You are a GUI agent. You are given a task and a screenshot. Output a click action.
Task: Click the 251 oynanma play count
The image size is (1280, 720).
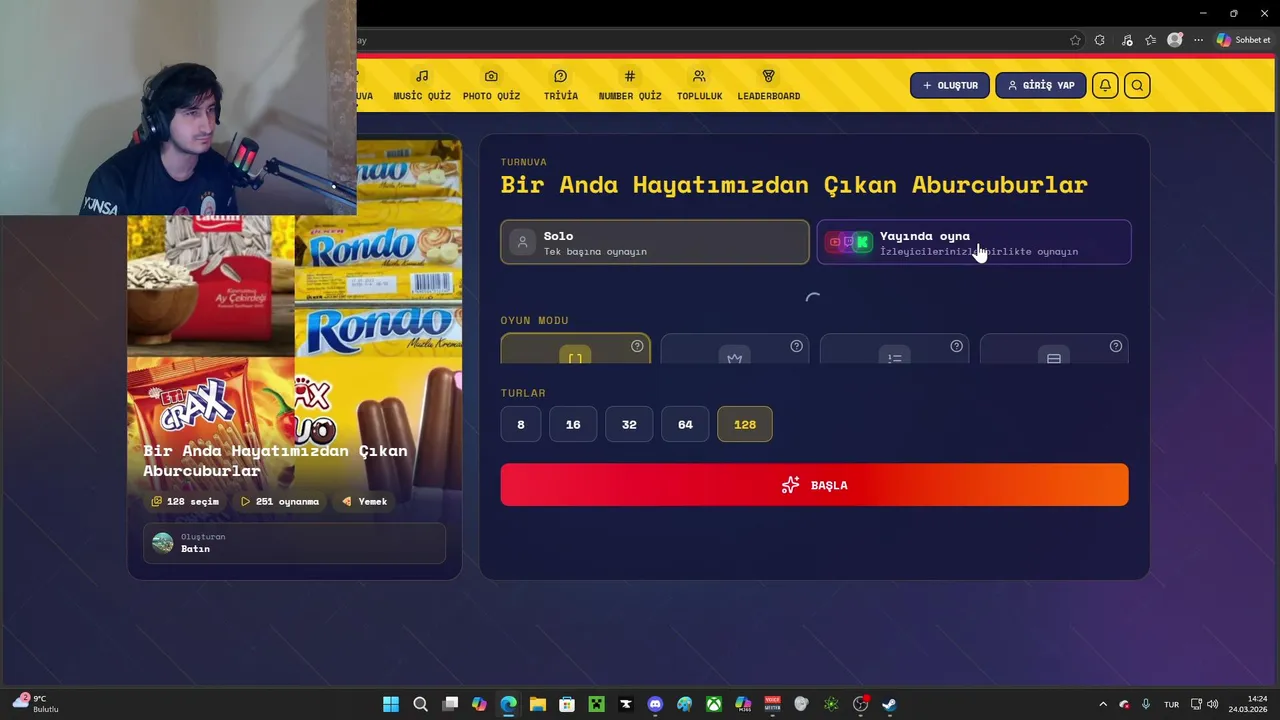click(280, 501)
